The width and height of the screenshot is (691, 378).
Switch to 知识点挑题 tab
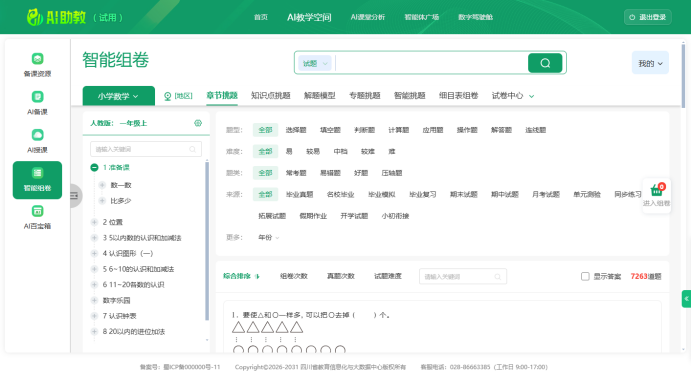pyautogui.click(x=271, y=96)
